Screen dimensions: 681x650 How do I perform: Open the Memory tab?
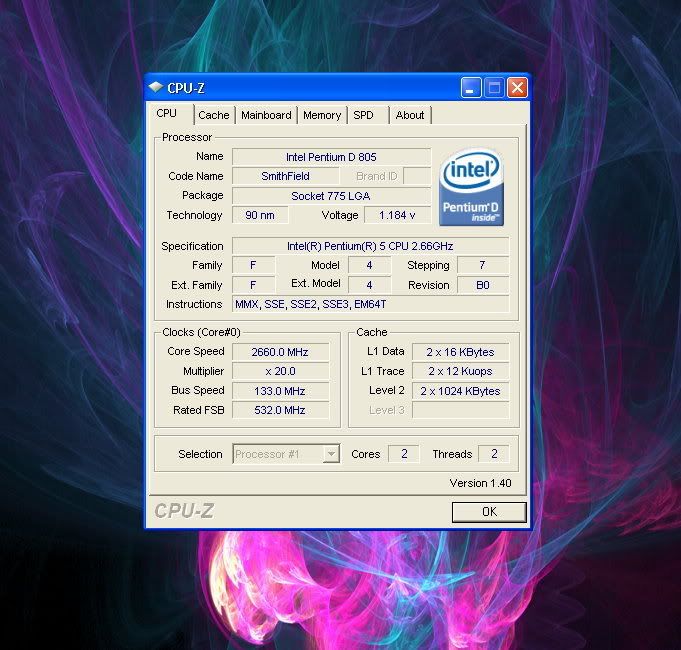tap(322, 115)
